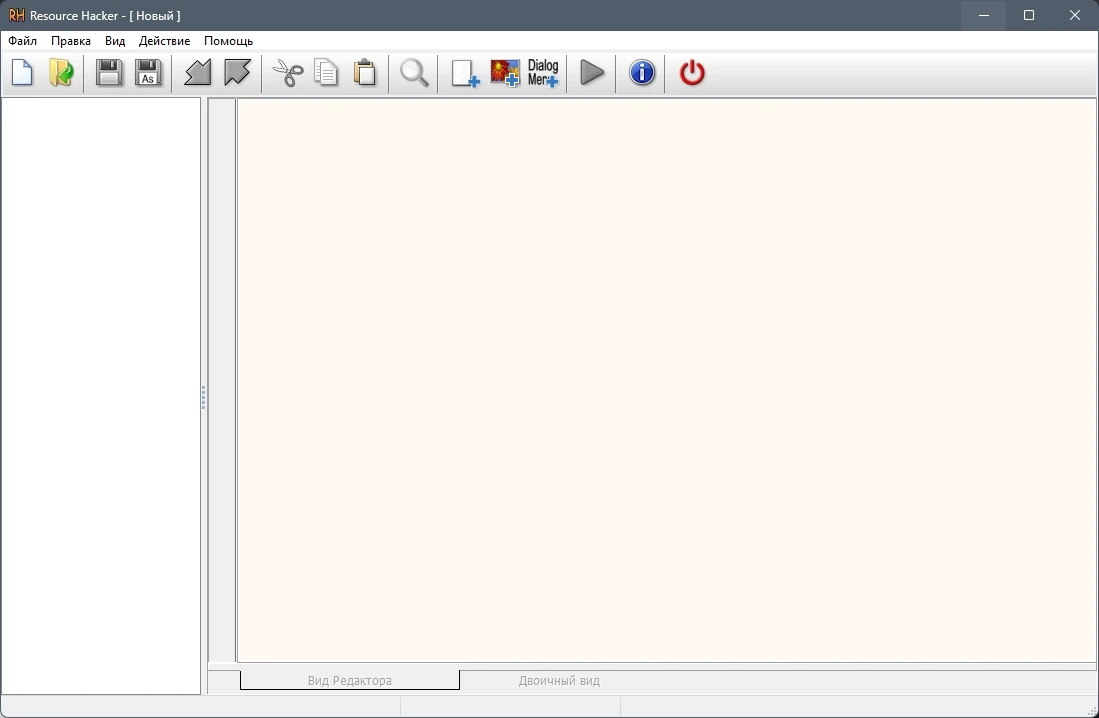Click the clipboard Paste icon
The height and width of the screenshot is (718, 1099).
(x=365, y=73)
